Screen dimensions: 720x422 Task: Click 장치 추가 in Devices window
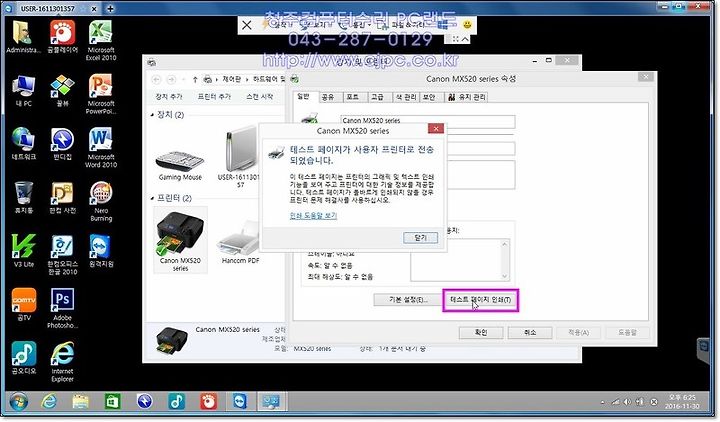click(x=169, y=96)
